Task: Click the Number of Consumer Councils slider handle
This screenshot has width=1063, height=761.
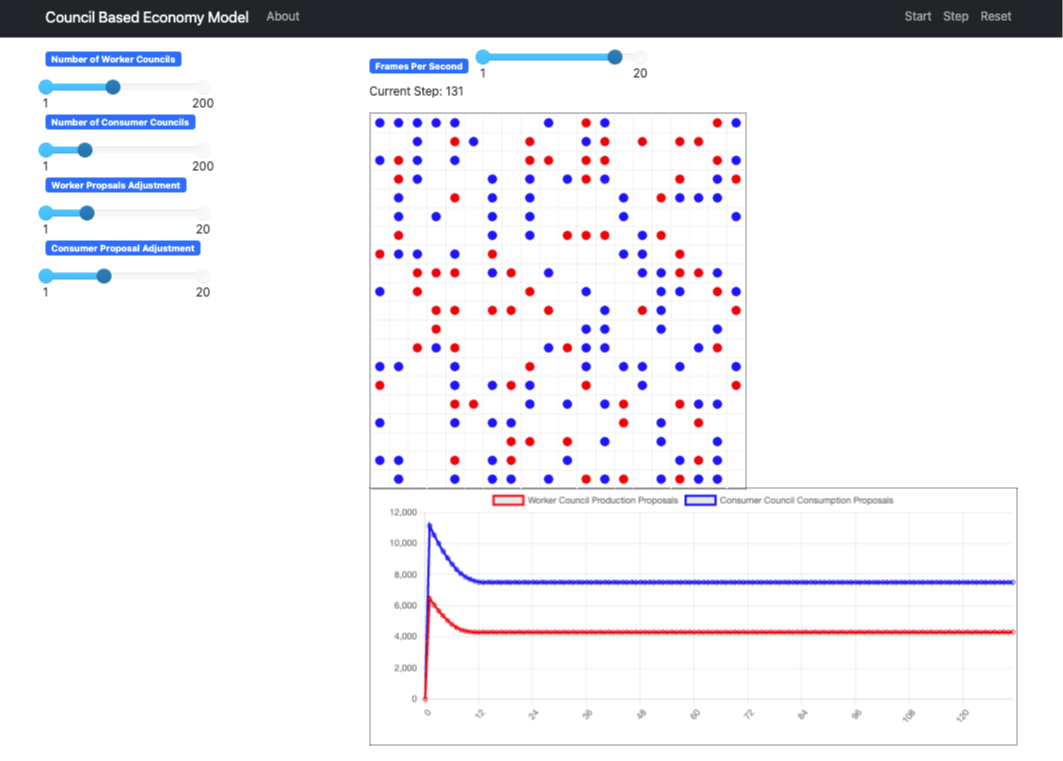Action: point(85,150)
